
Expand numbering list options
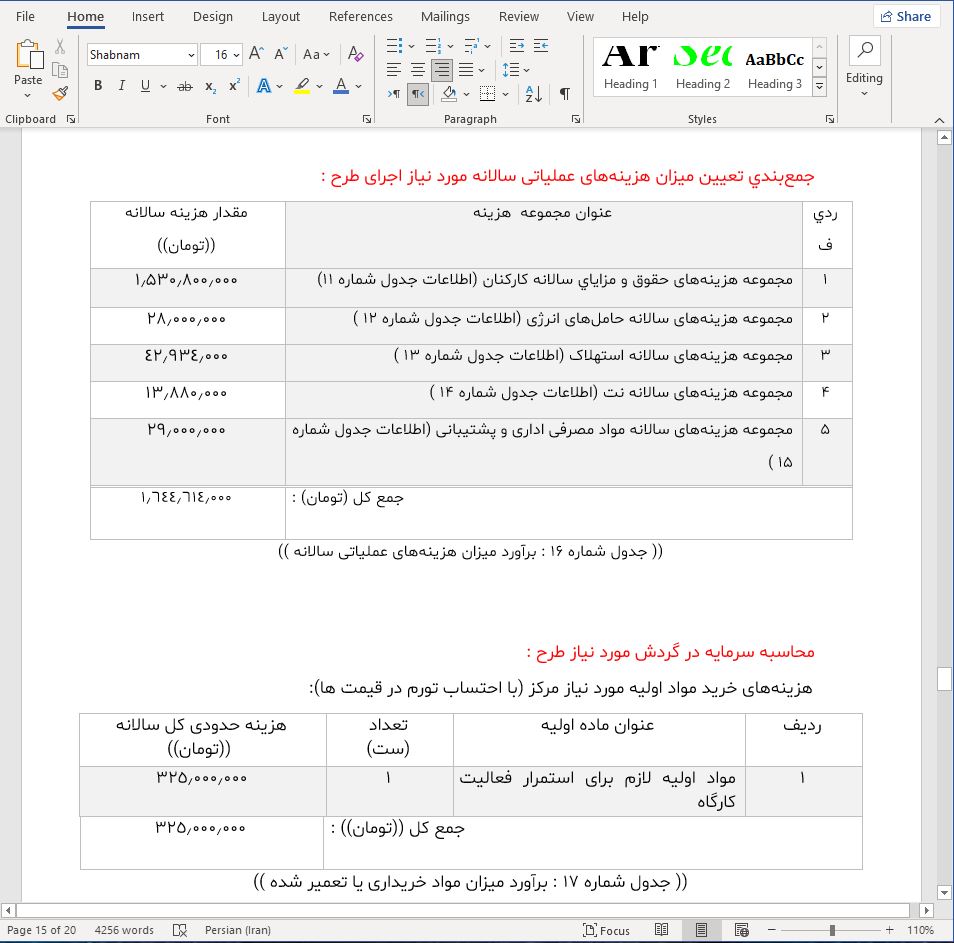[450, 46]
